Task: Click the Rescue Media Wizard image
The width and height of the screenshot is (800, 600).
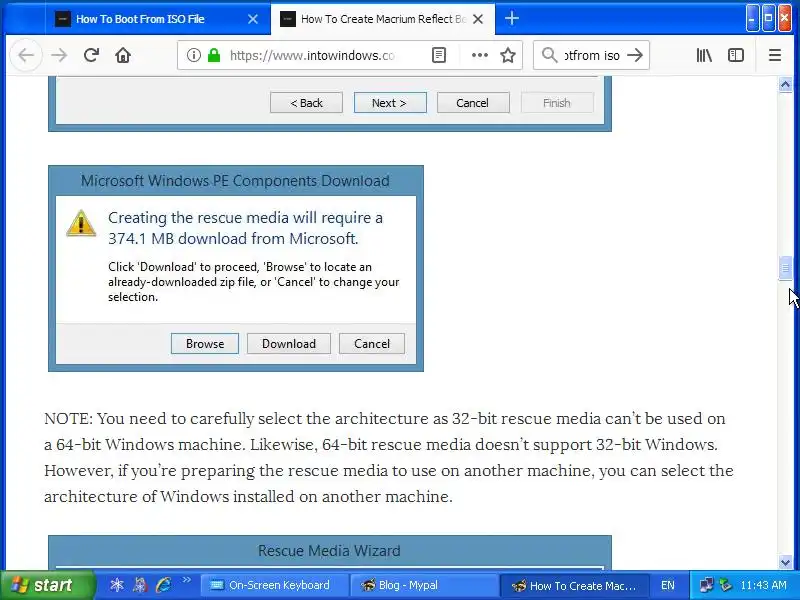Action: [330, 553]
